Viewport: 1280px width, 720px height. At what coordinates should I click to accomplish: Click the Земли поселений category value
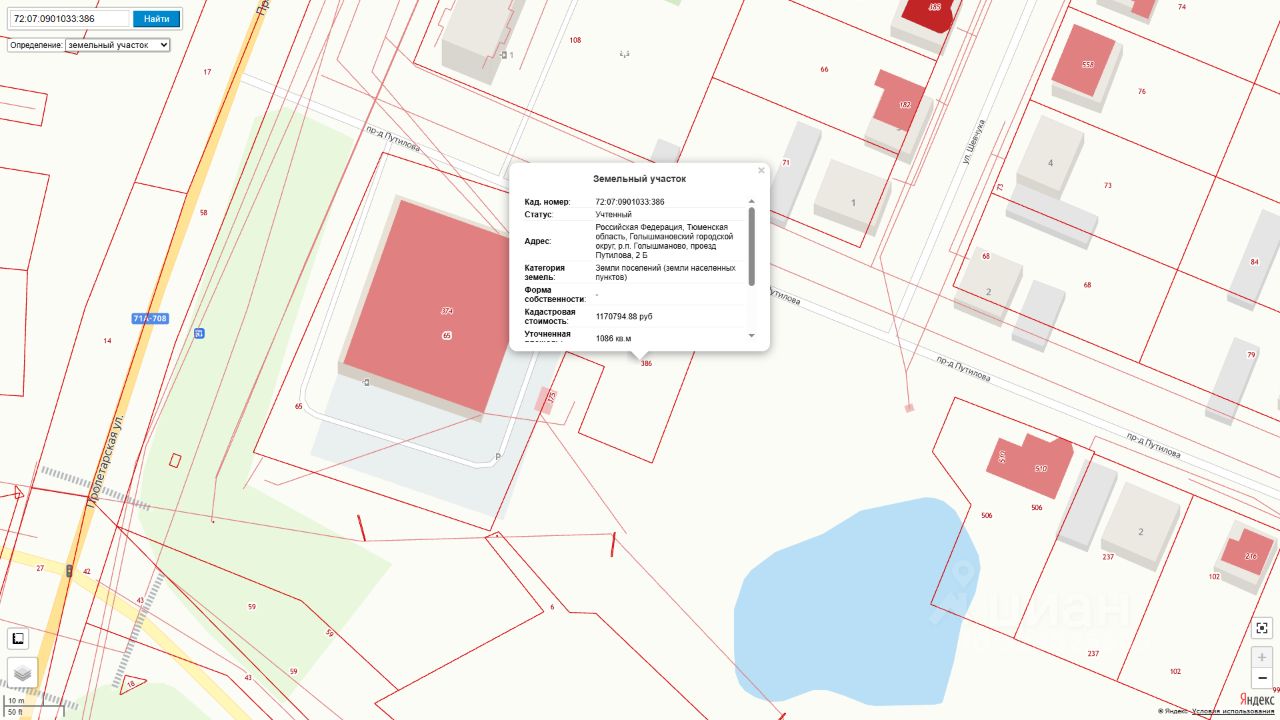[663, 272]
